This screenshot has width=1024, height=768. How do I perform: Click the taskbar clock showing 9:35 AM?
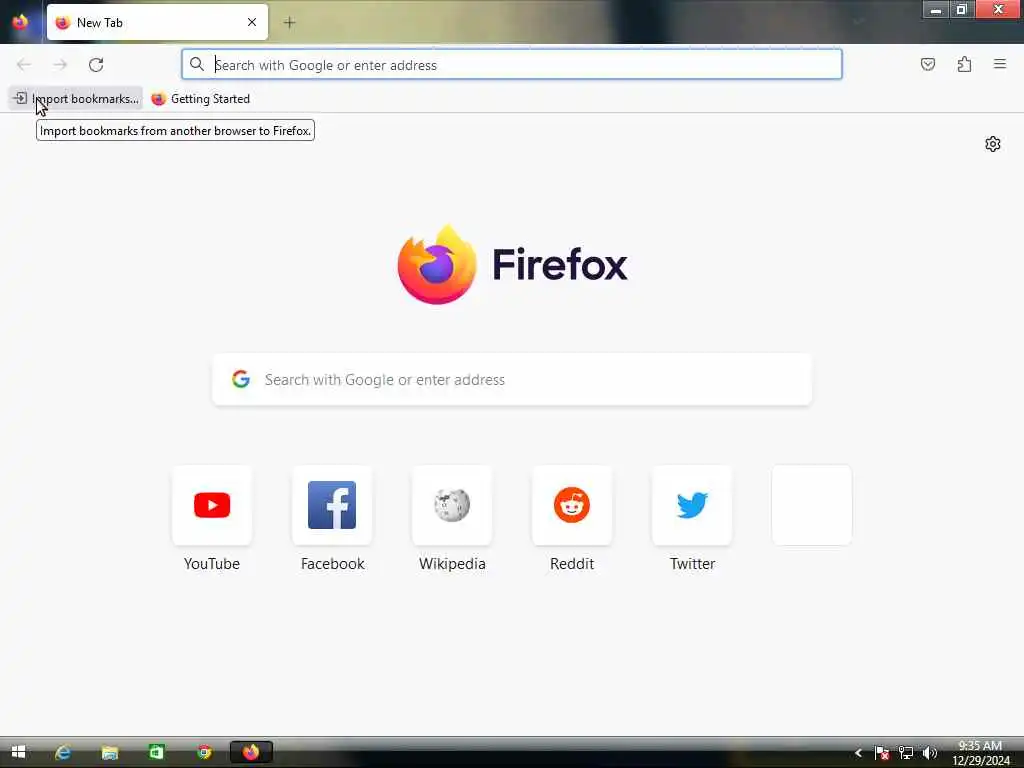(980, 753)
